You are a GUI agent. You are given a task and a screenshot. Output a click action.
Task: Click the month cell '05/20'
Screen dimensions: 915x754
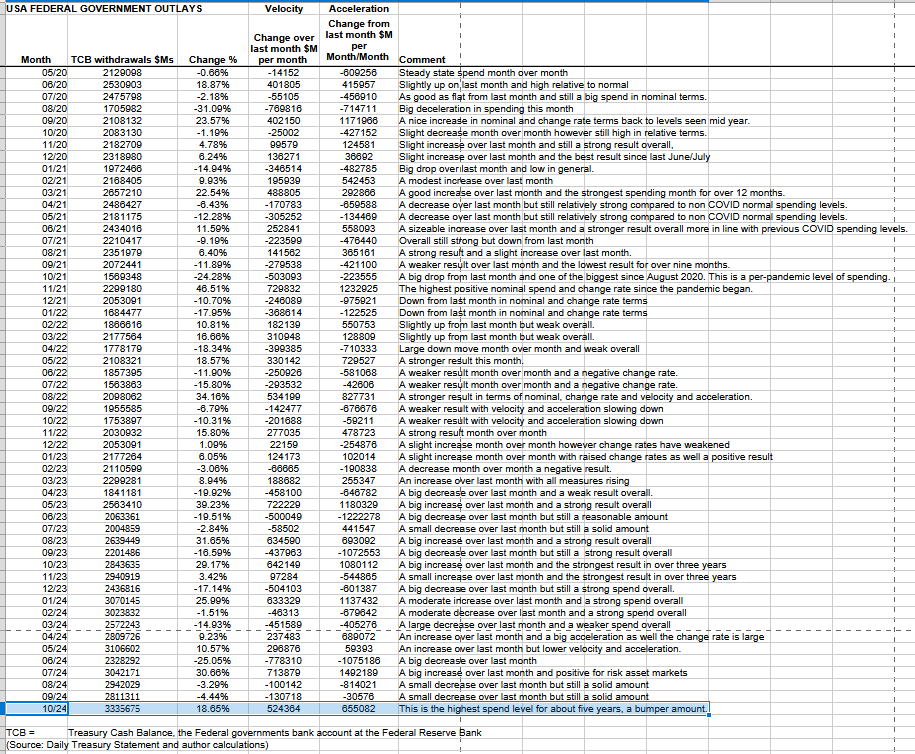tap(54, 73)
